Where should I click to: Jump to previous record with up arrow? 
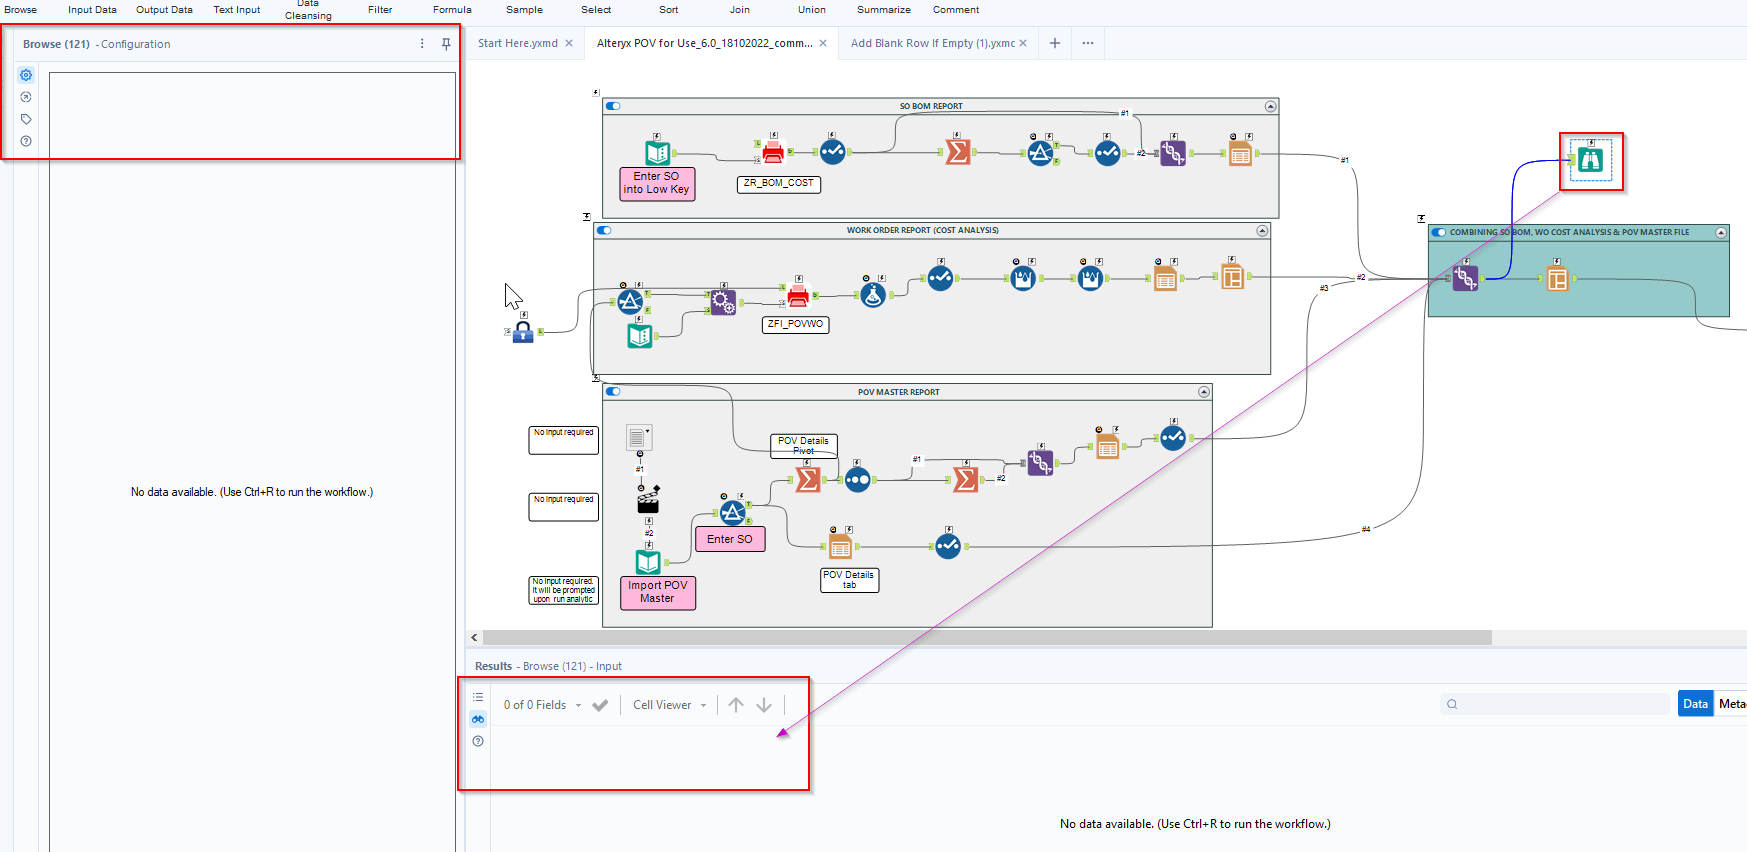click(736, 705)
